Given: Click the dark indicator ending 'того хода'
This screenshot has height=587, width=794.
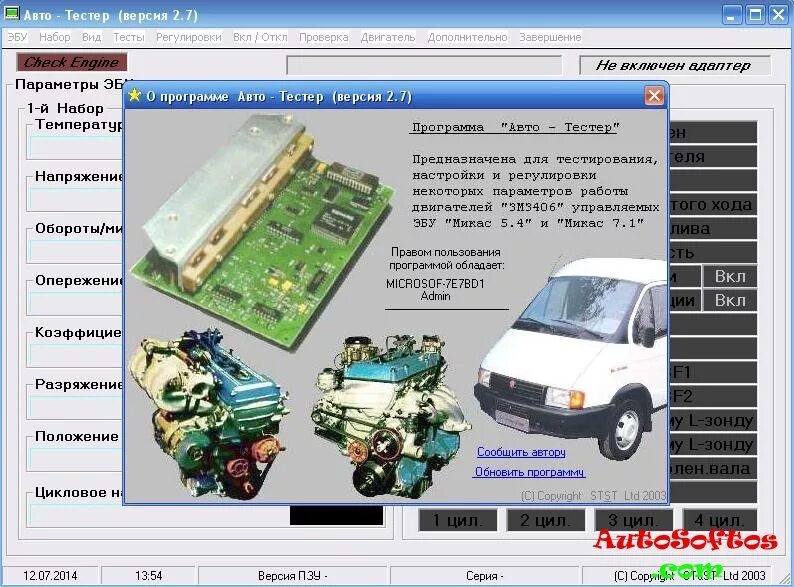Looking at the screenshot, I should tap(713, 205).
